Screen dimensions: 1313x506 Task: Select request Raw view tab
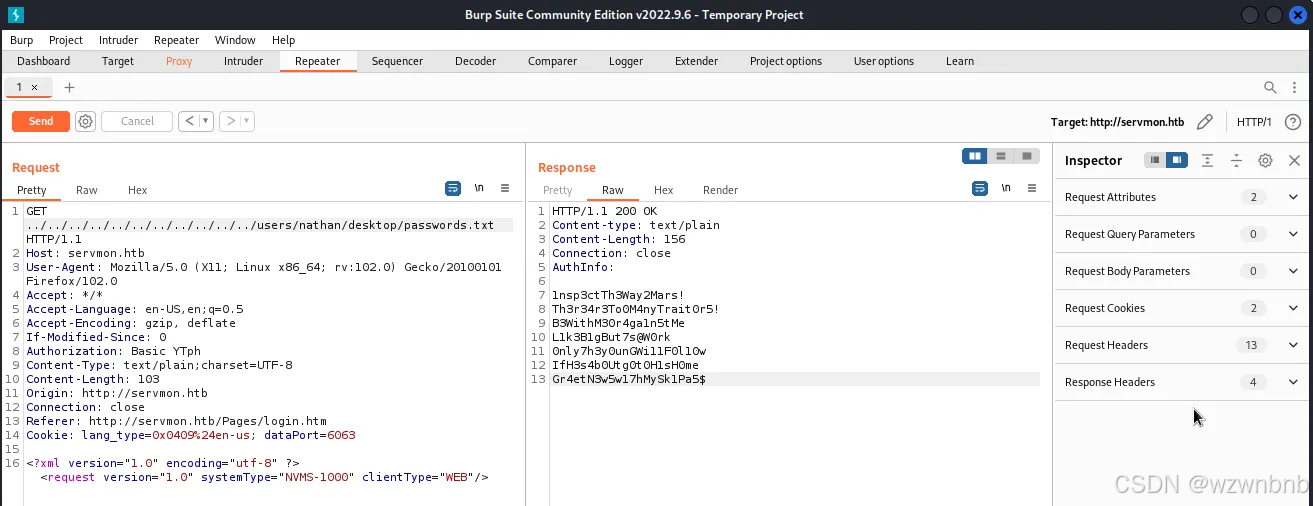(x=87, y=190)
